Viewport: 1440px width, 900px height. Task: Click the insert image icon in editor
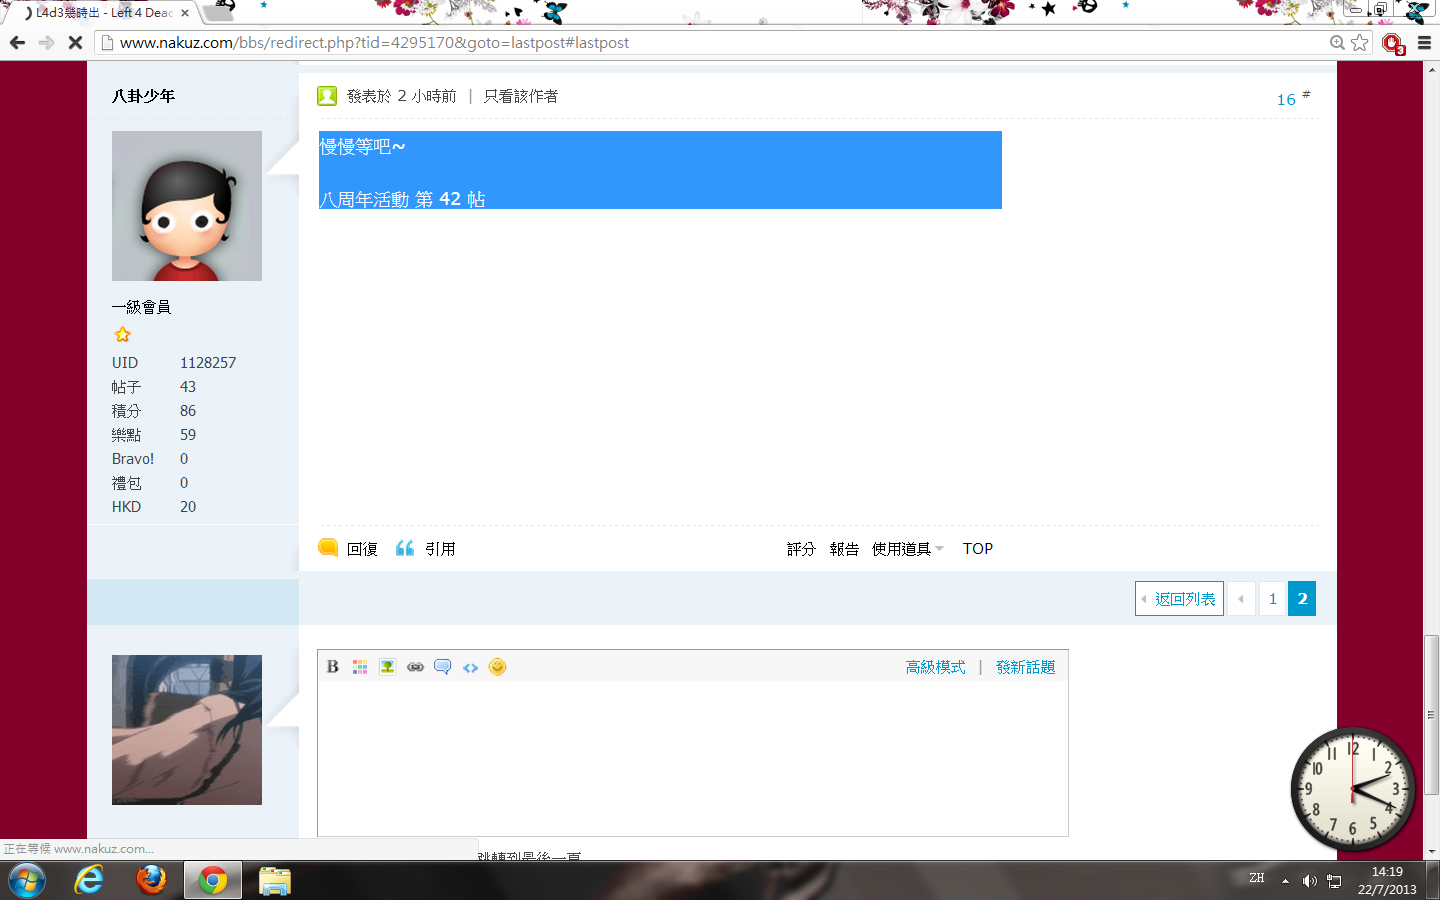click(387, 667)
